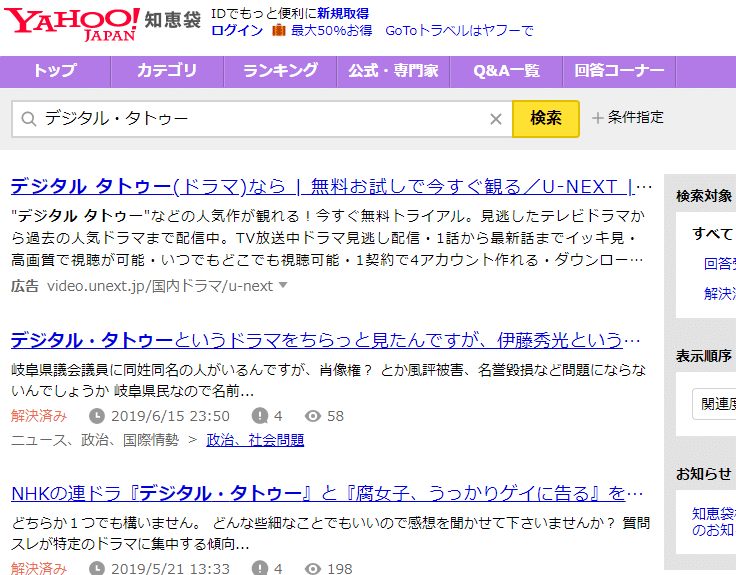This screenshot has height=575, width=736.
Task: Open the 回答コーナー tab
Action: pos(620,71)
